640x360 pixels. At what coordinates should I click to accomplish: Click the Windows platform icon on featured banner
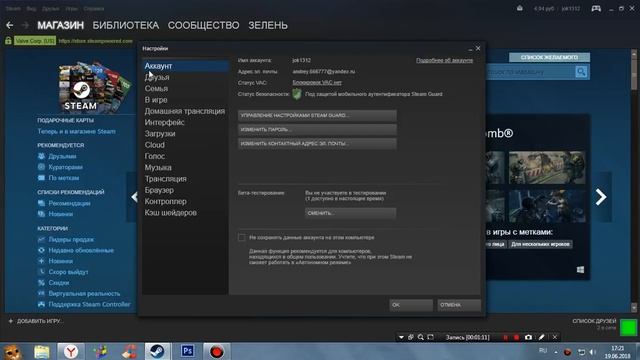[x=580, y=270]
